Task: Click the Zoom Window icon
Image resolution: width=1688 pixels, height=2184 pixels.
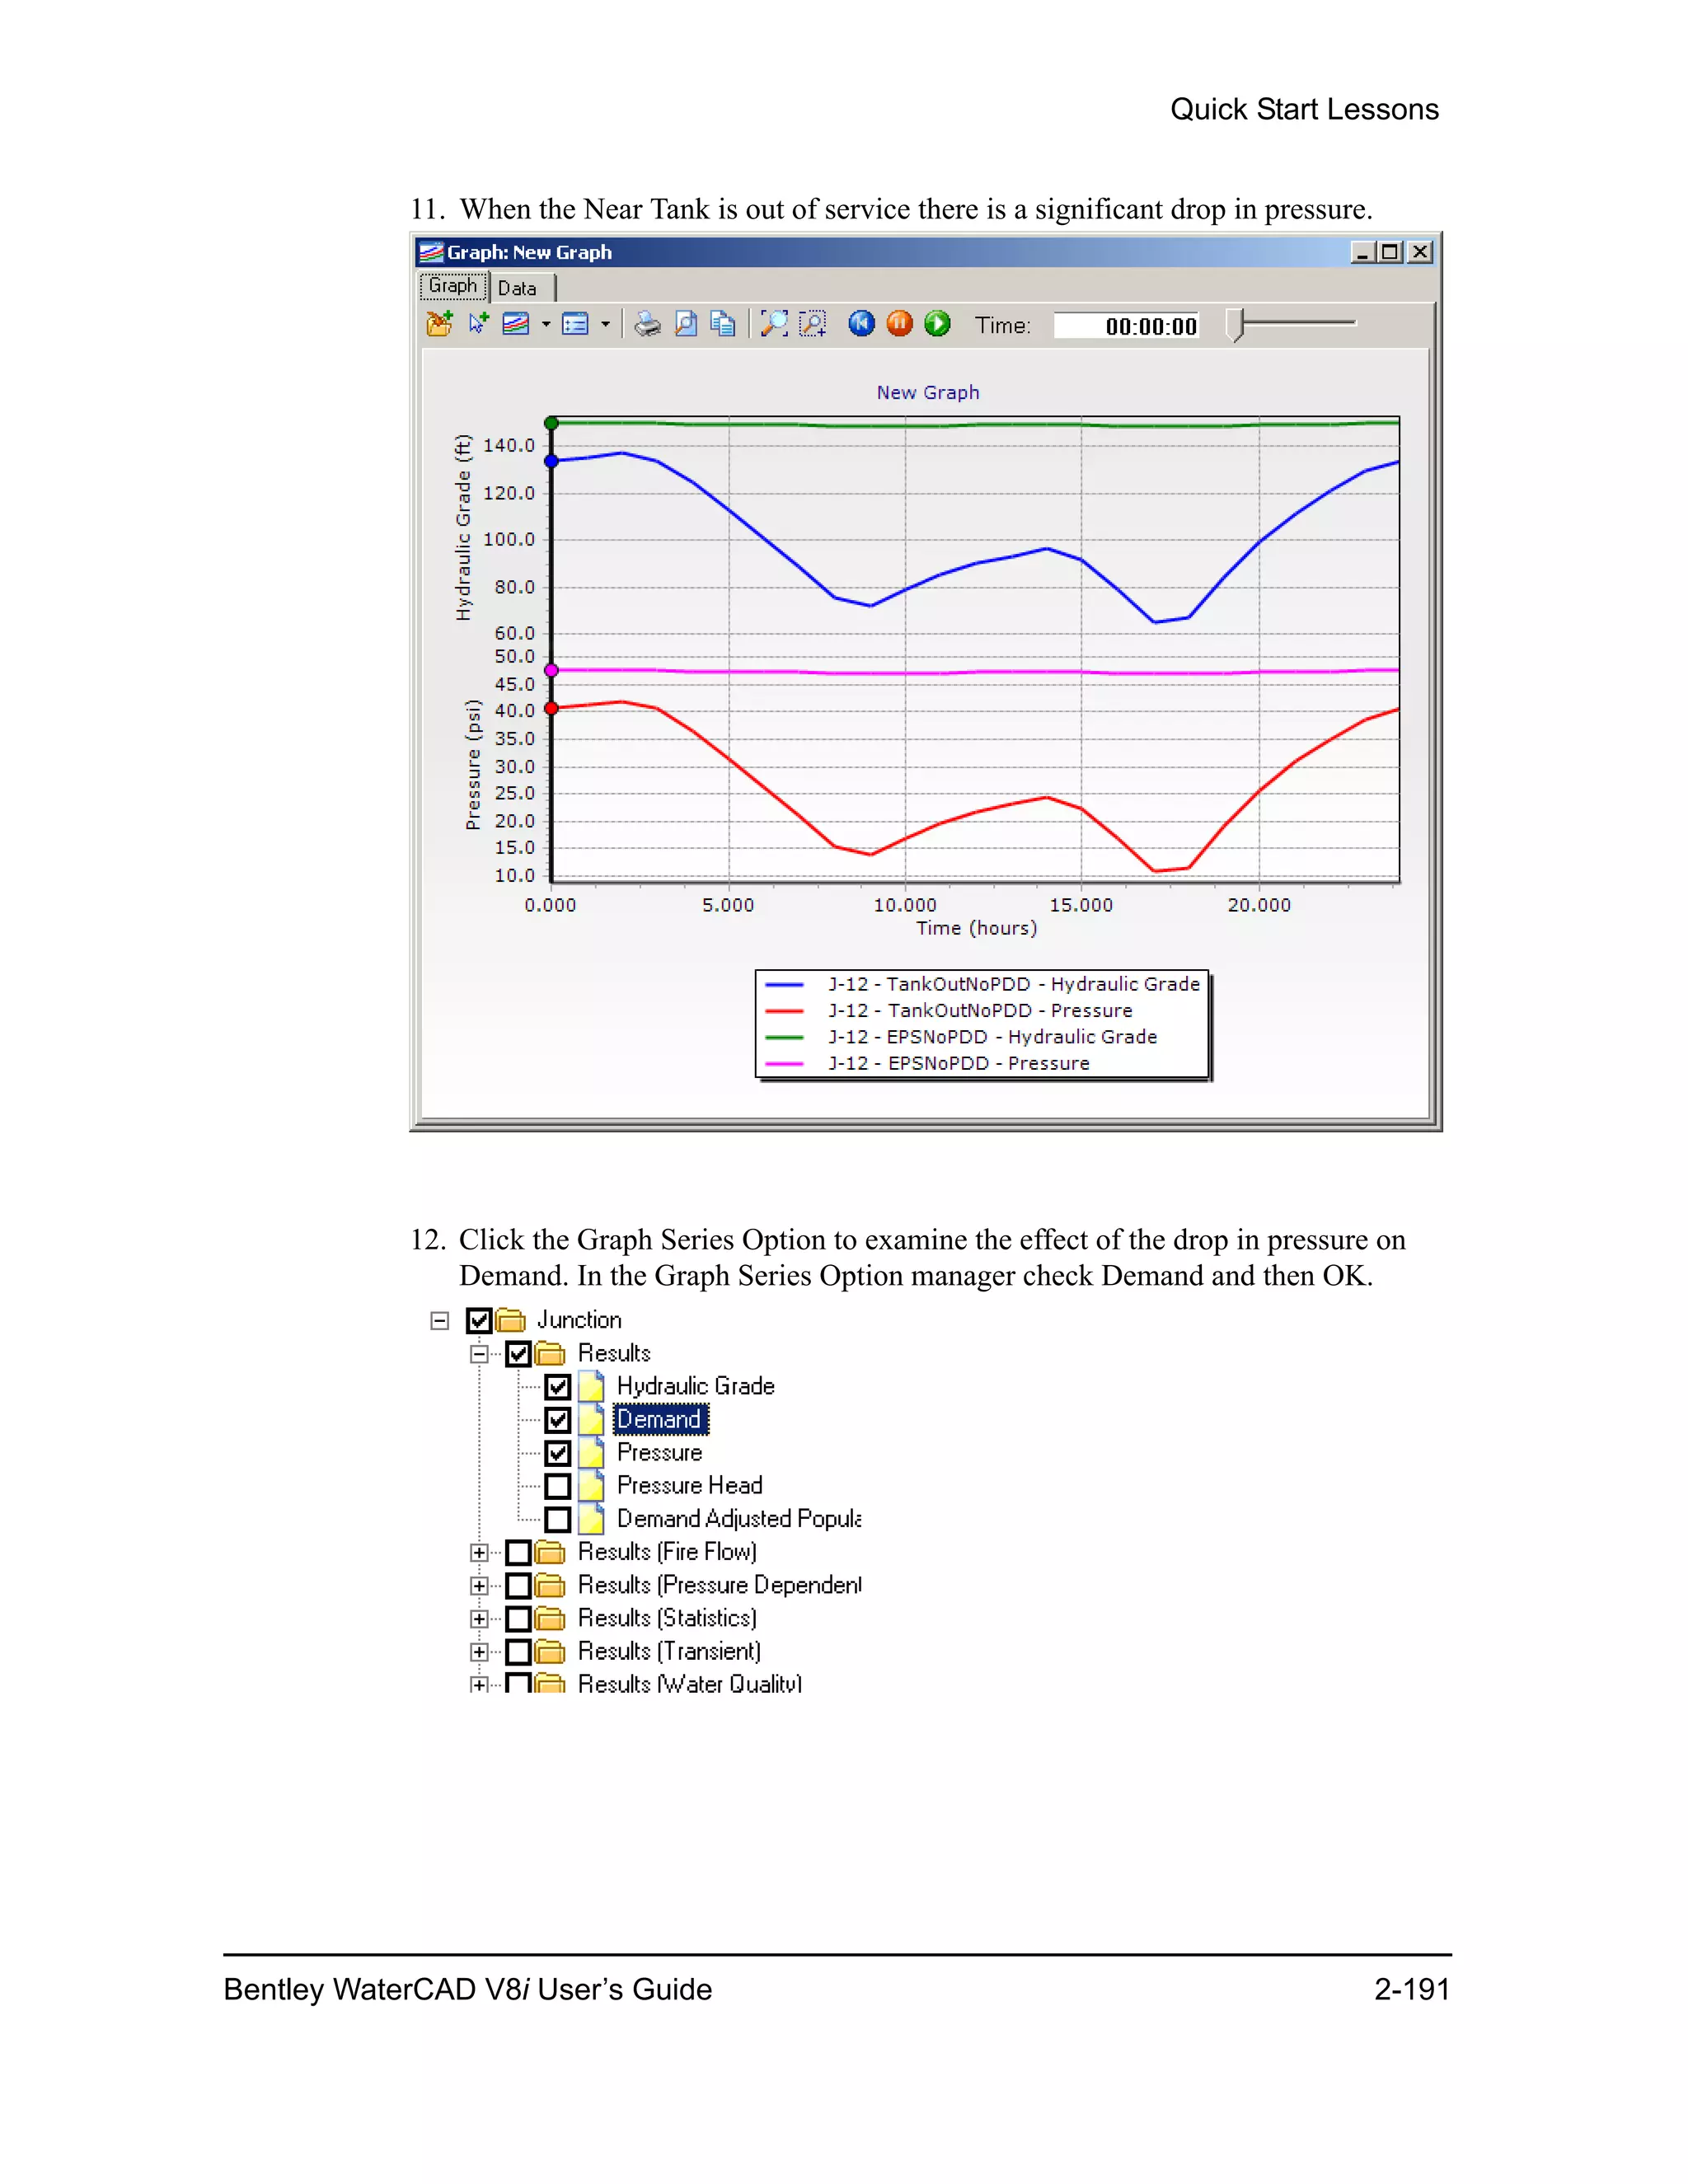Action: pos(813,324)
